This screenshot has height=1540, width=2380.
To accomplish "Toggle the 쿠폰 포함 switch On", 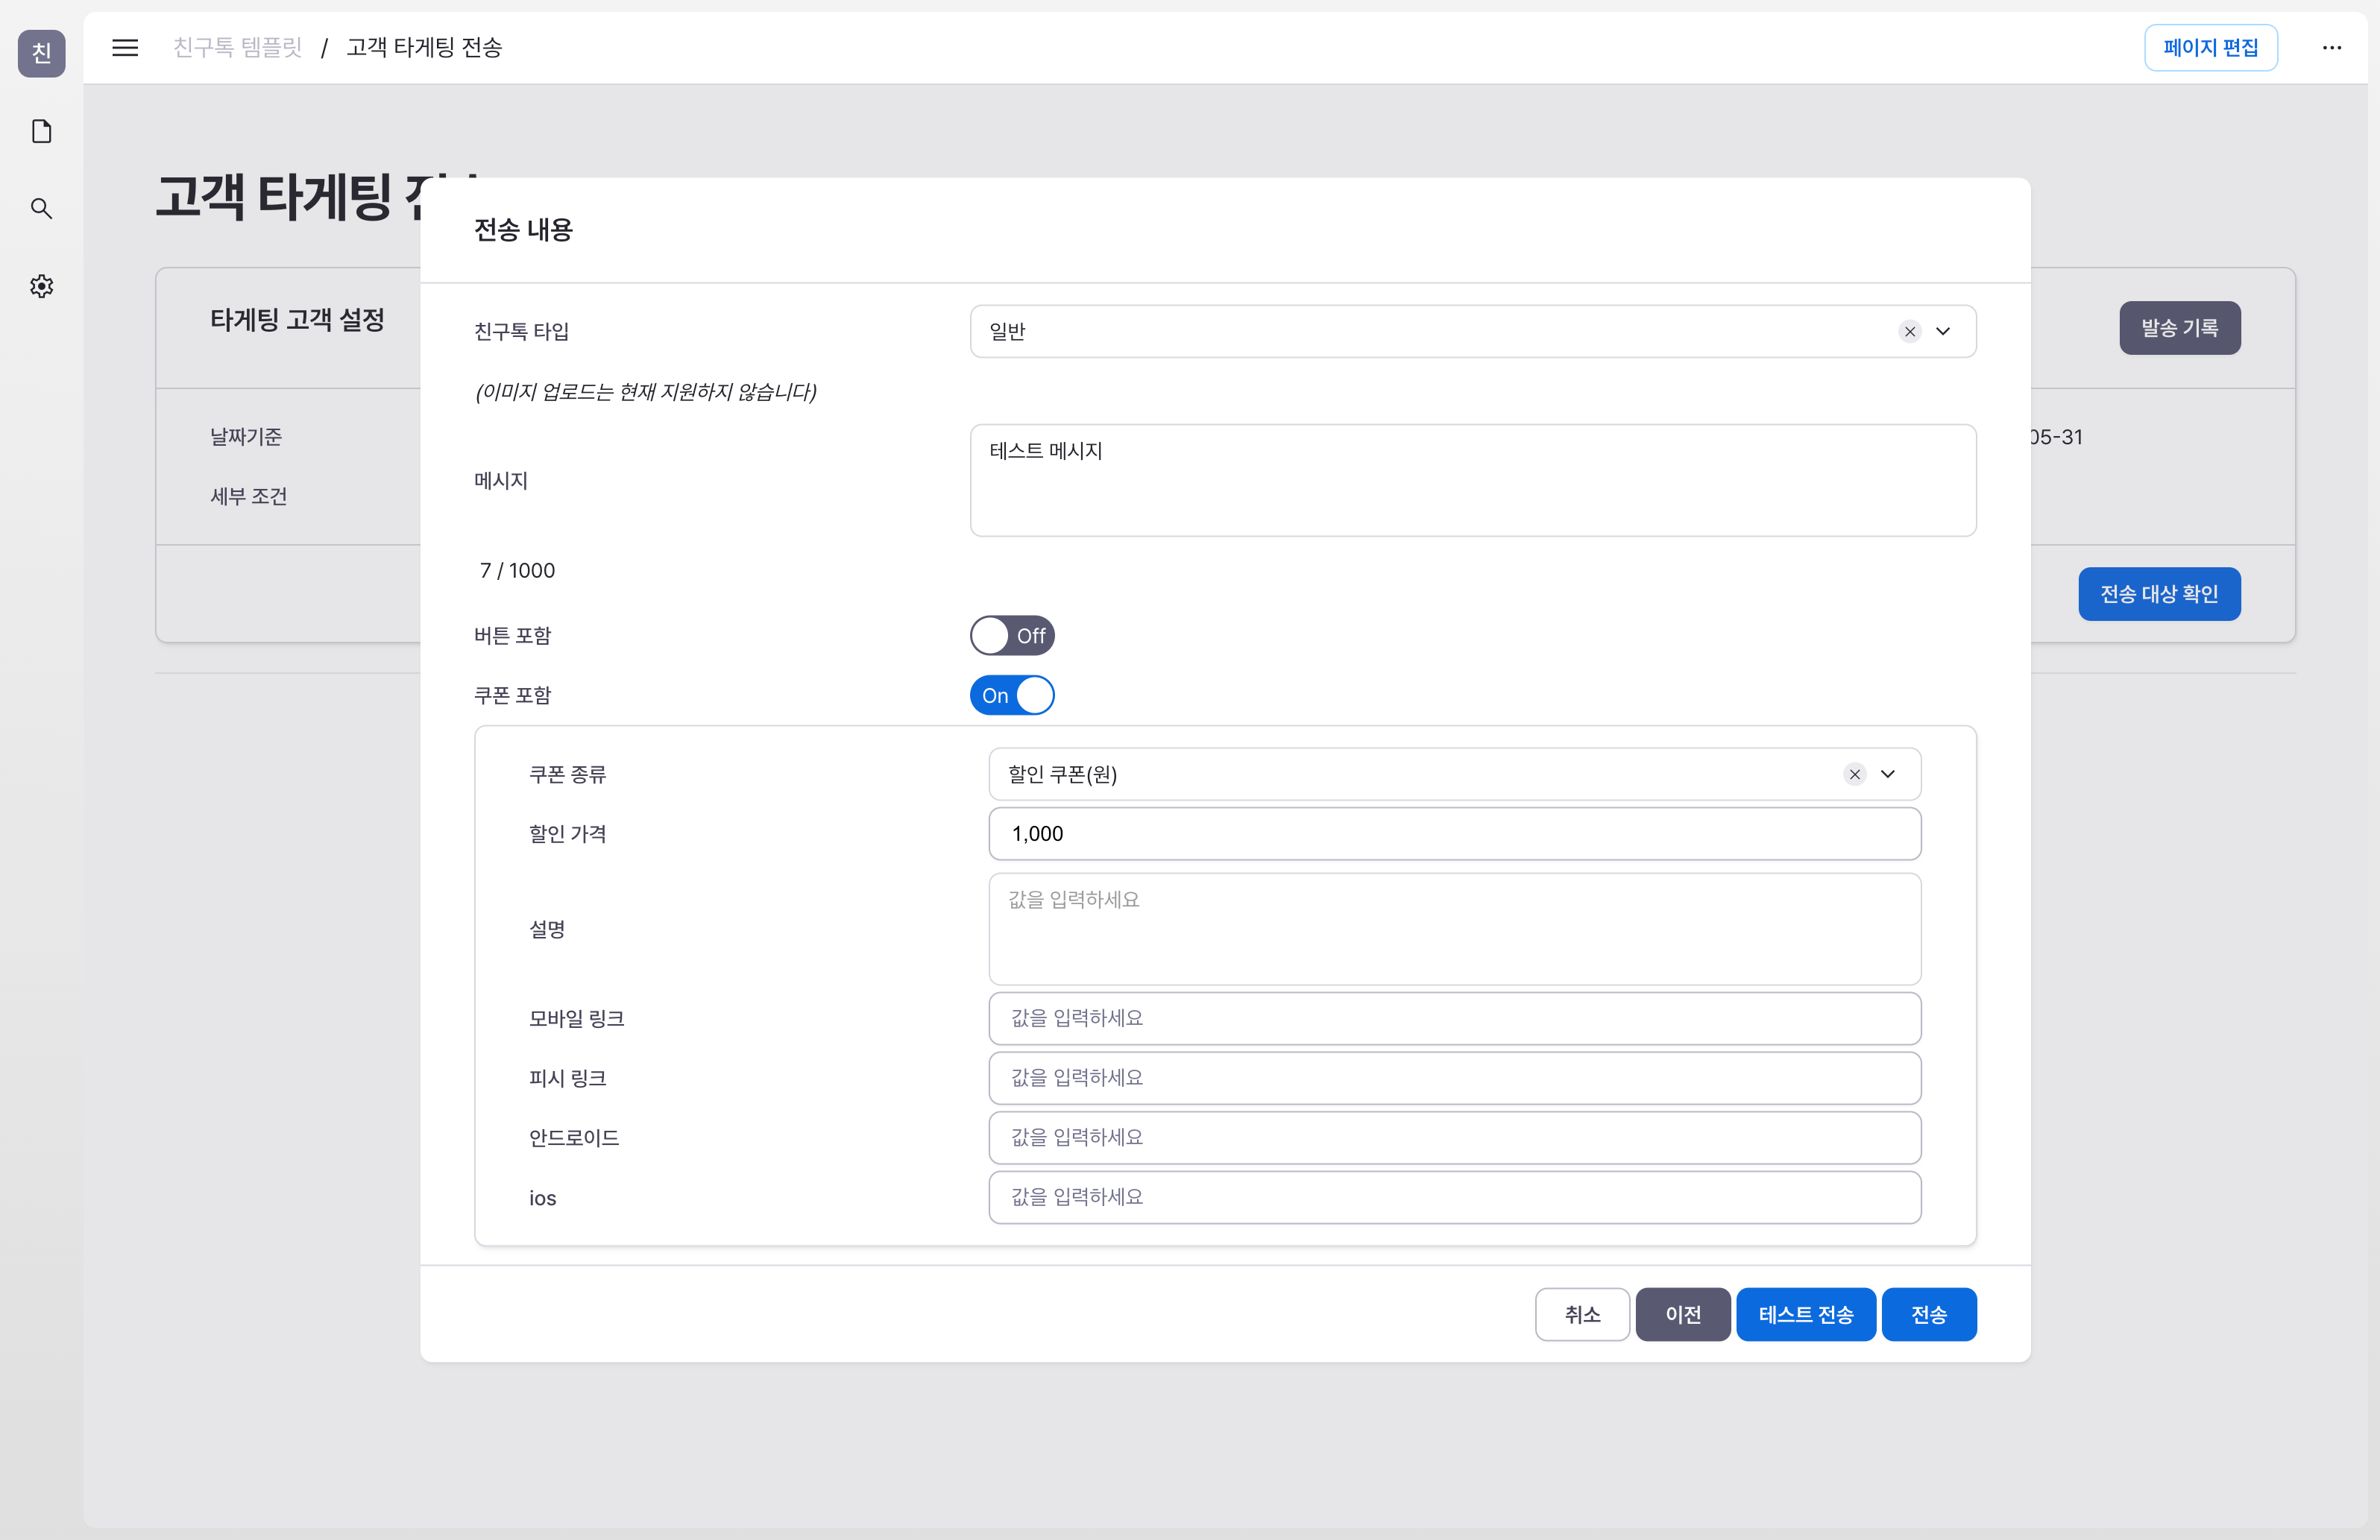I will pyautogui.click(x=1015, y=694).
